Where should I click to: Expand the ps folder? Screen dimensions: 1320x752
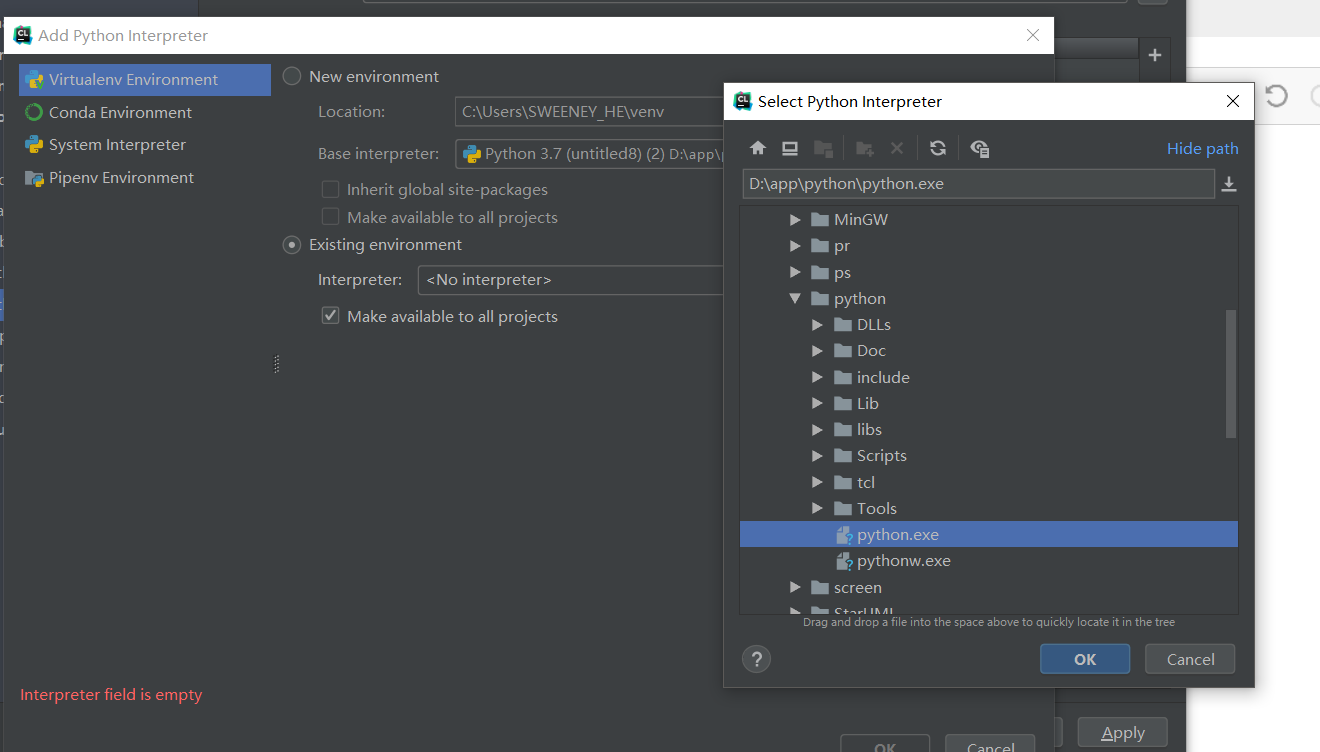(795, 273)
